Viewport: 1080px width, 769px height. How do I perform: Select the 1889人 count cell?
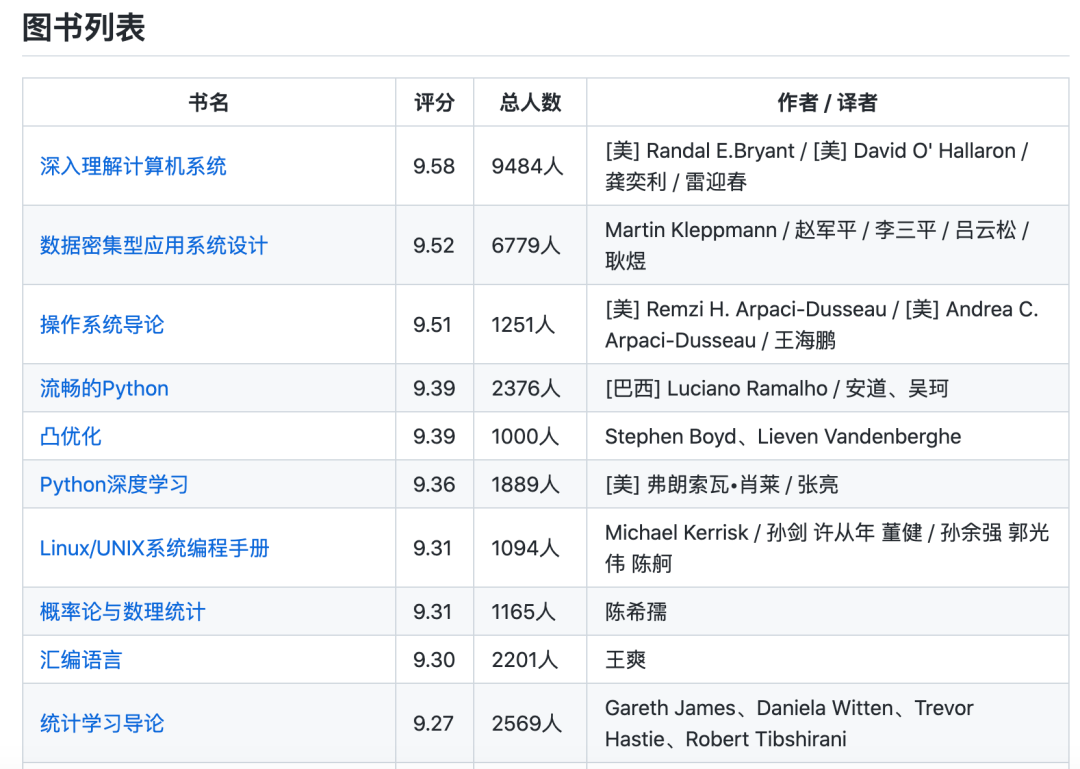point(530,484)
